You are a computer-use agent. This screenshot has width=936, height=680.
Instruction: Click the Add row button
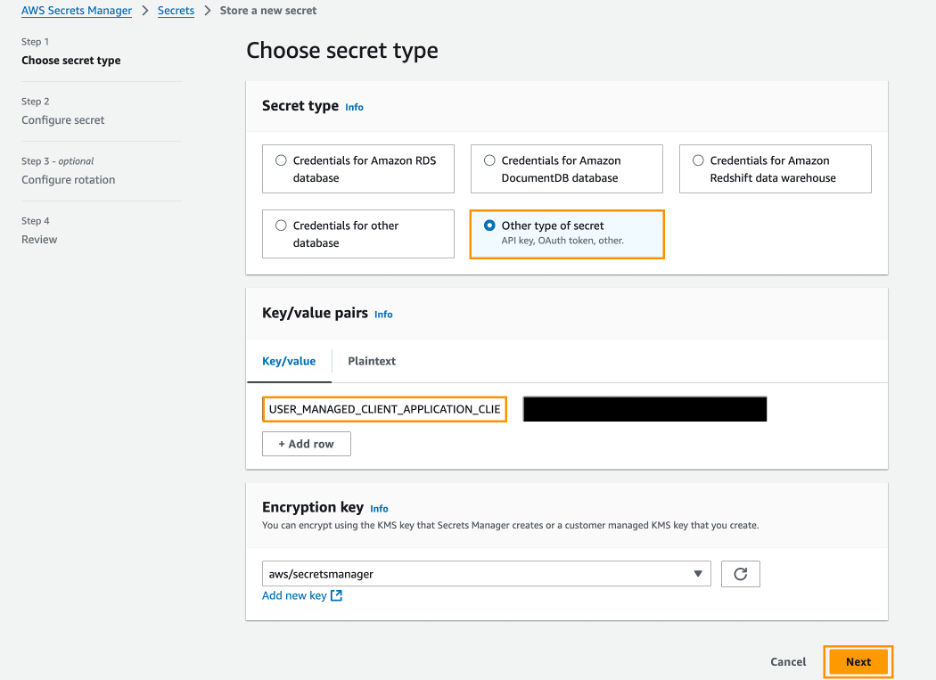pyautogui.click(x=306, y=444)
